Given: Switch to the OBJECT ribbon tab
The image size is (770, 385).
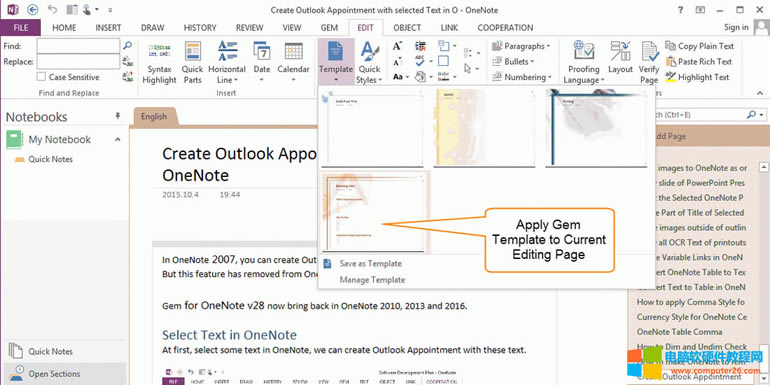Looking at the screenshot, I should point(407,28).
